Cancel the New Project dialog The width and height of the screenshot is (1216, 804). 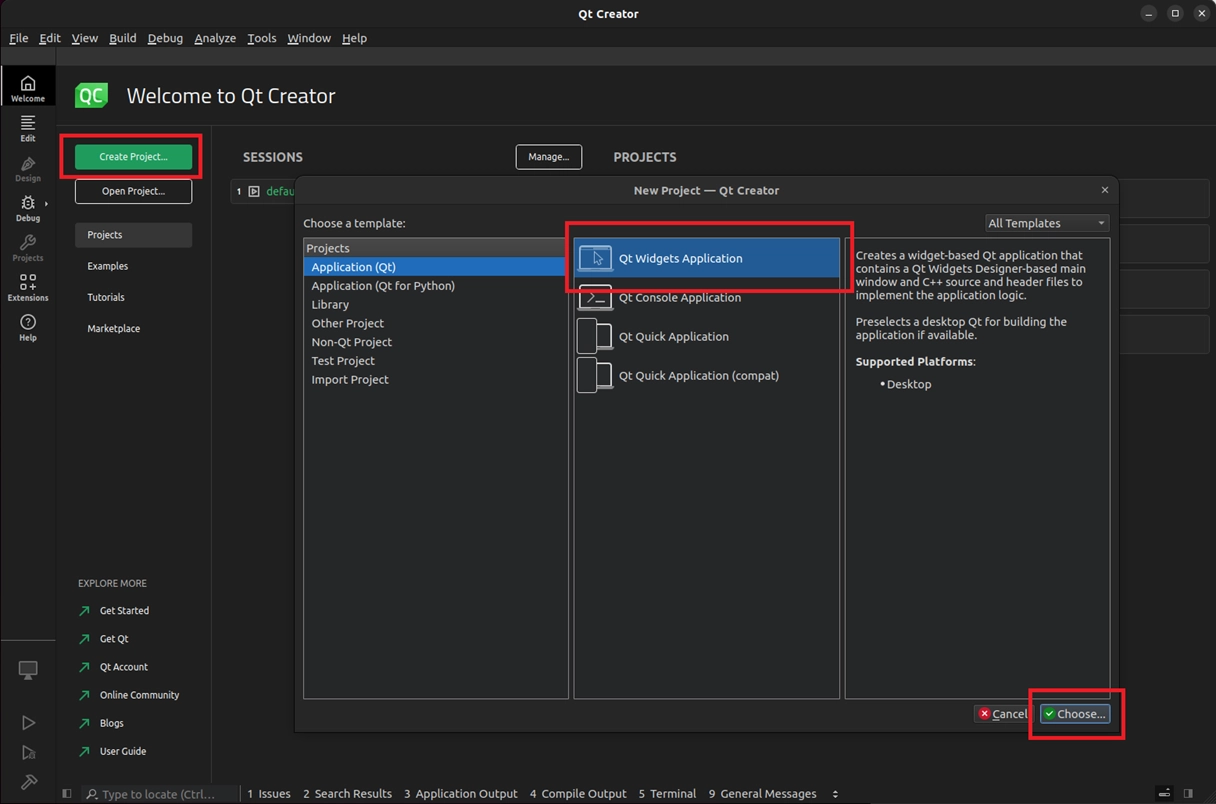pyautogui.click(x=1002, y=714)
